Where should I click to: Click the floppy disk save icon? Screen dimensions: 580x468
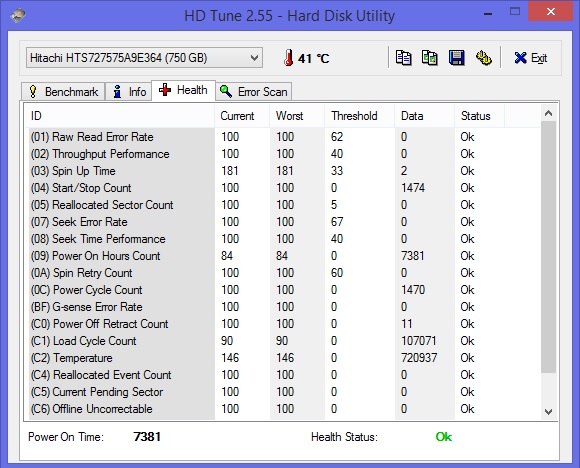tap(456, 58)
